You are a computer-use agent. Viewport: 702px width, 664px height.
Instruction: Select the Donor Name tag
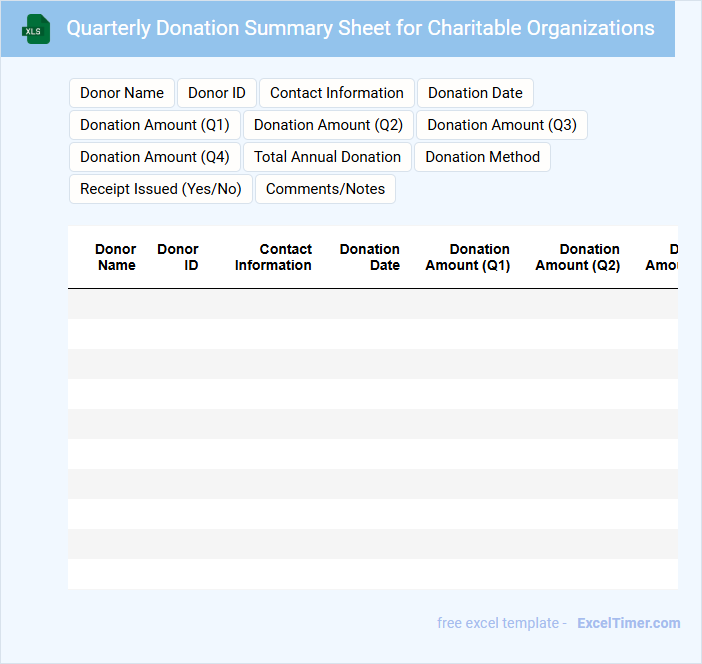122,93
